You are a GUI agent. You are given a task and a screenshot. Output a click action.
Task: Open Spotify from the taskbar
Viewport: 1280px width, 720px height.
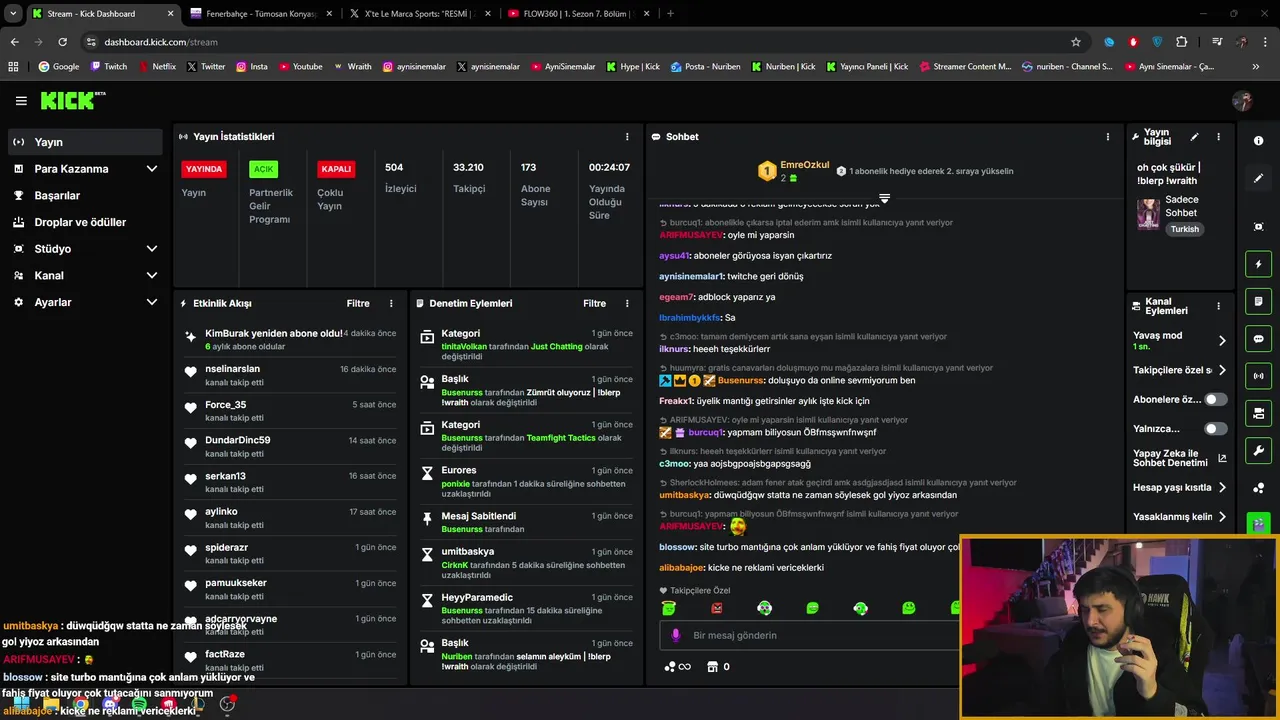click(x=138, y=705)
